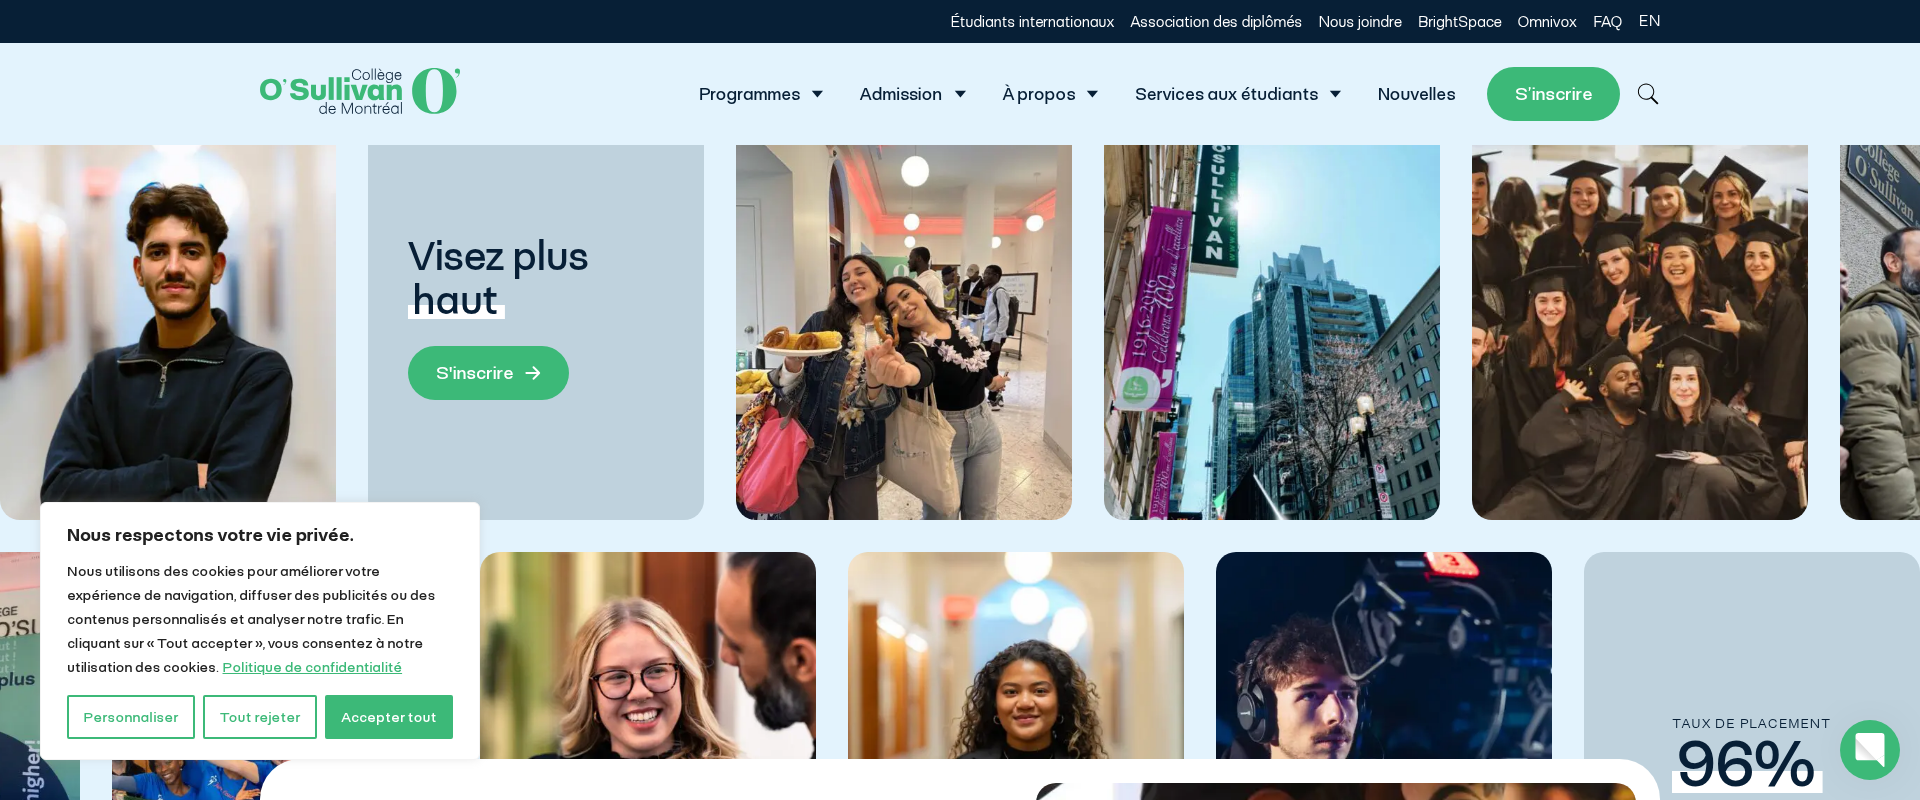The image size is (1920, 800).
Task: Open the green chat bubble widget
Action: 1869,750
